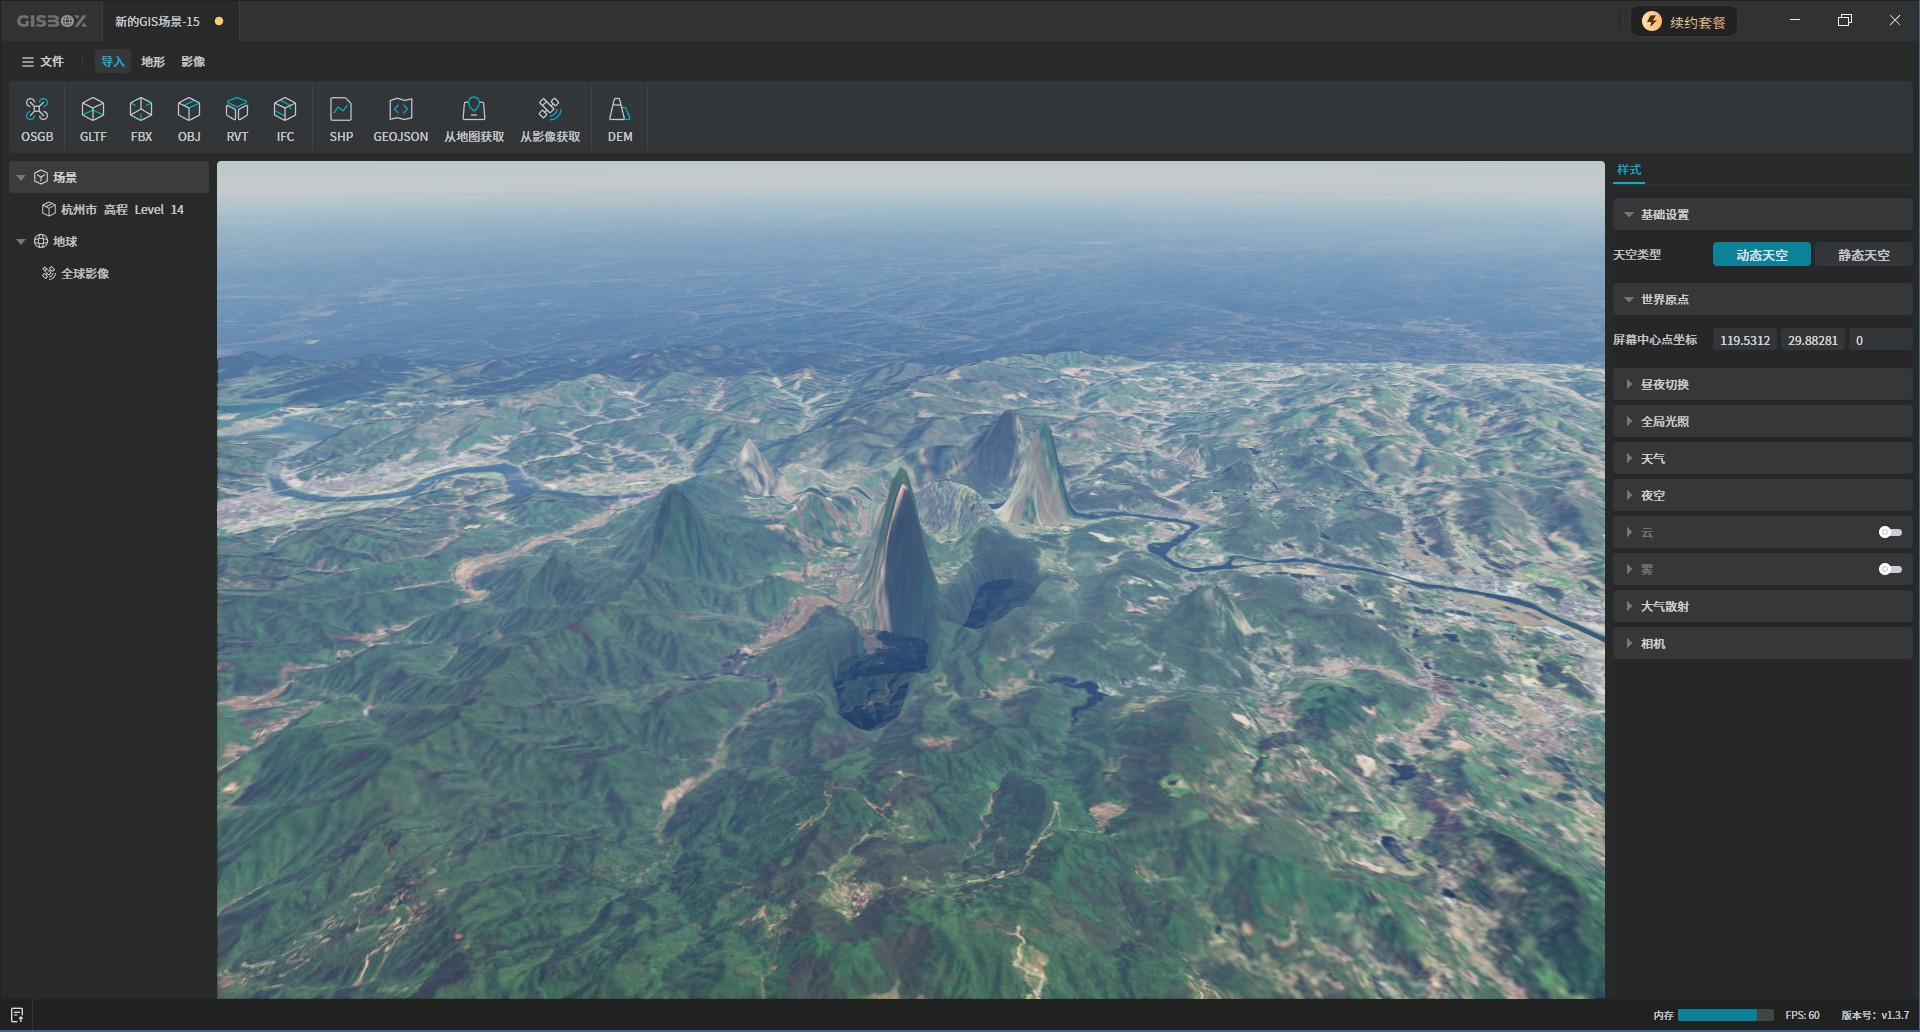Select 静态天空 sky type option
Viewport: 1920px width, 1032px height.
[1863, 255]
